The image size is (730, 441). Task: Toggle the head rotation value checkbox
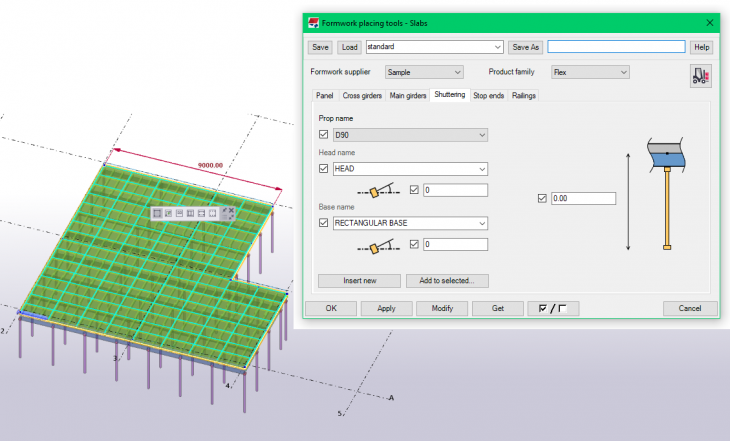pyautogui.click(x=414, y=190)
